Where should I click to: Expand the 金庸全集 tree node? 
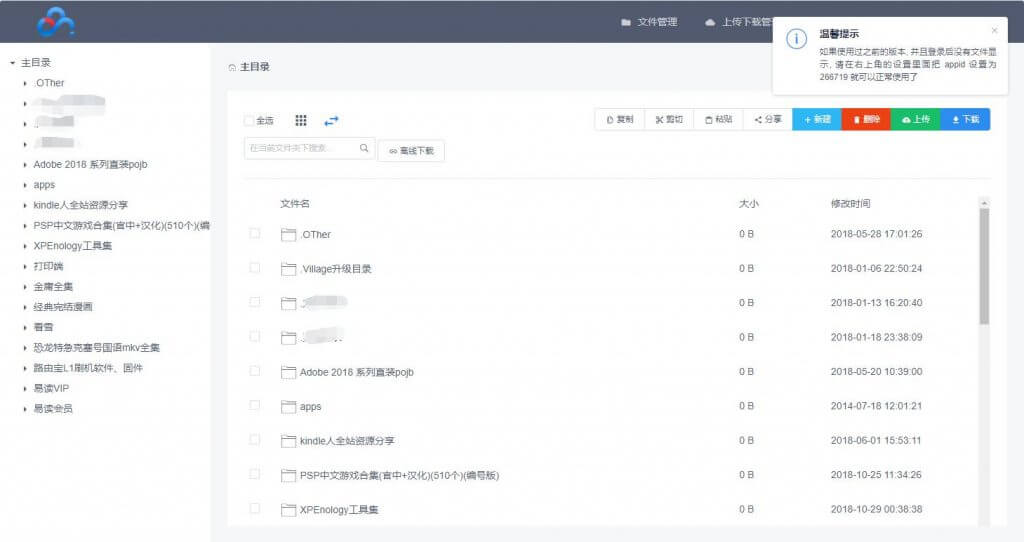[24, 287]
